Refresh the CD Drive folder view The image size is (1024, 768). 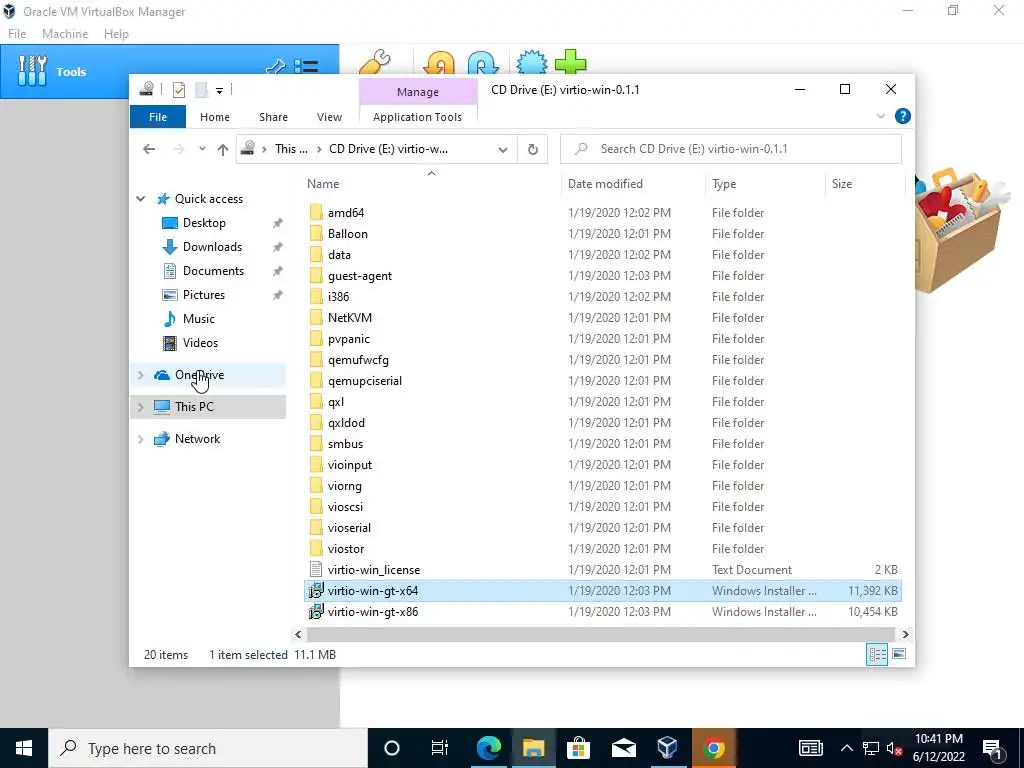coord(533,150)
